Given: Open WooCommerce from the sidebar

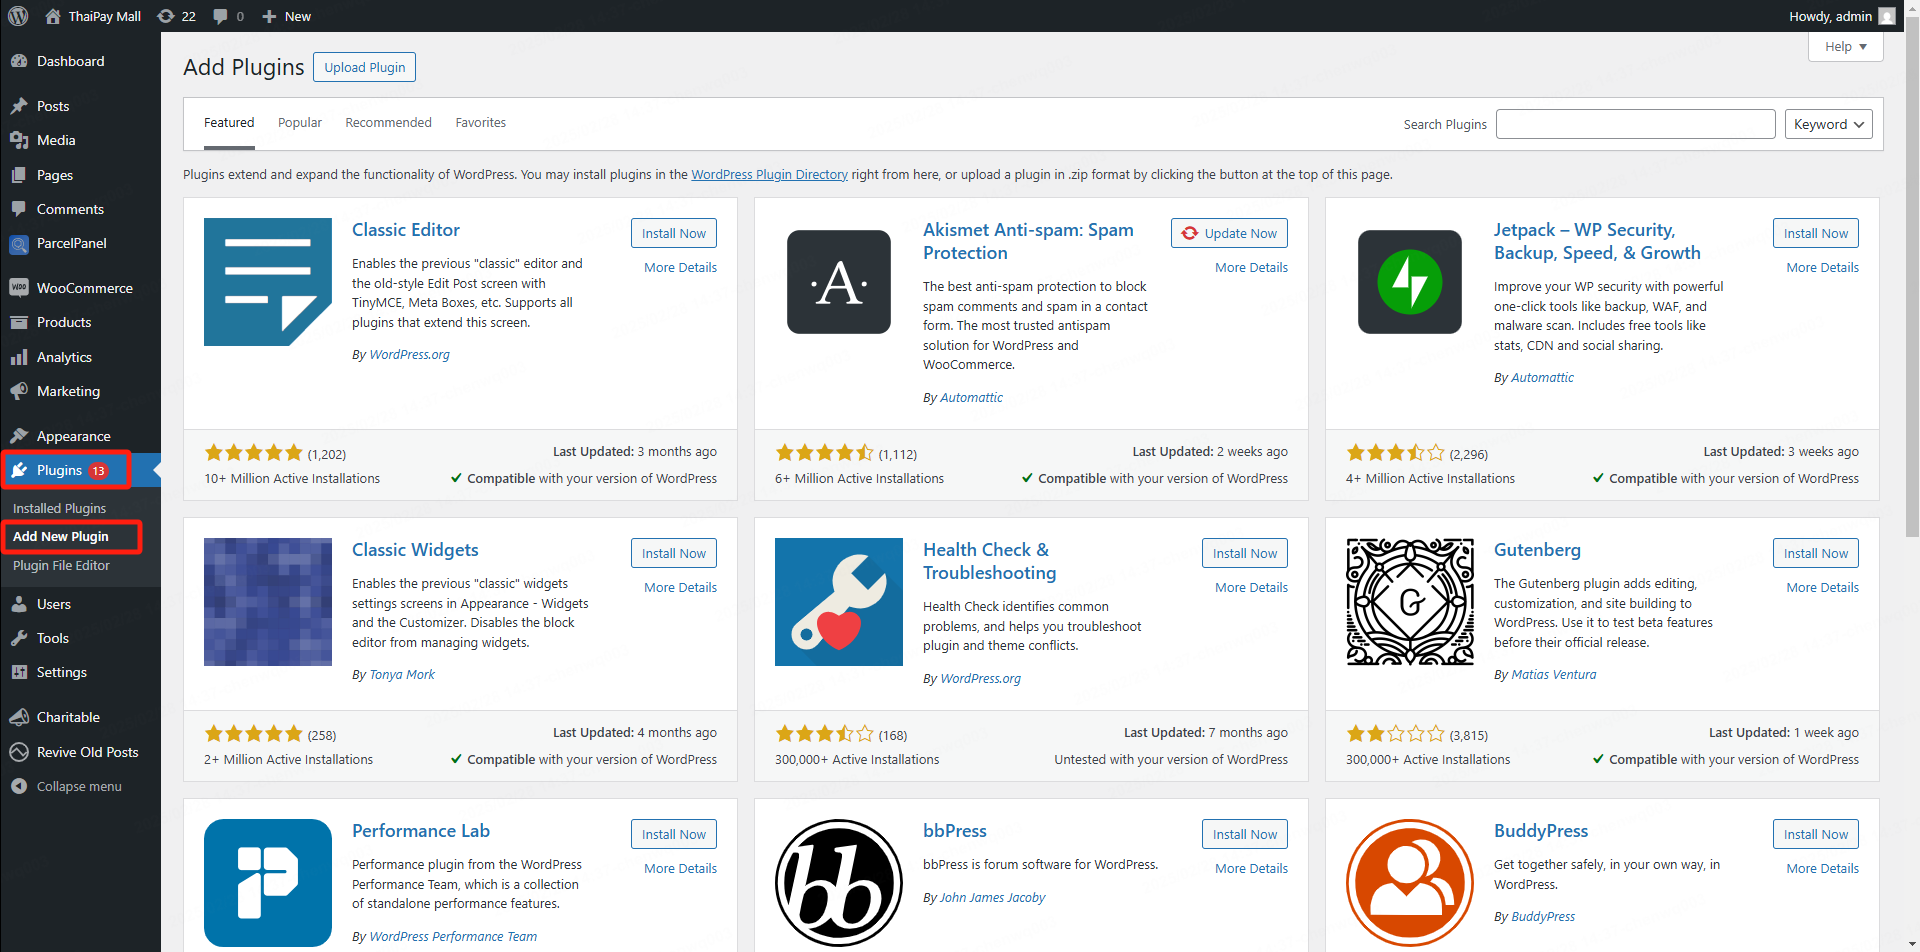Looking at the screenshot, I should click(x=84, y=288).
